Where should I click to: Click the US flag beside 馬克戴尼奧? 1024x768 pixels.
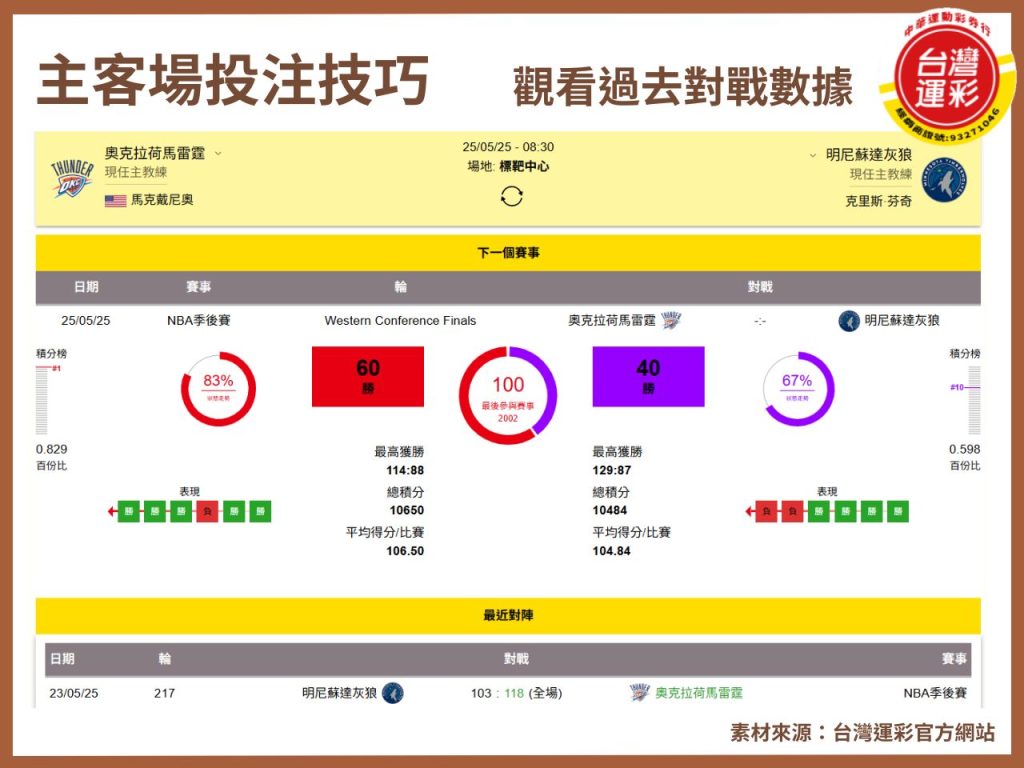[116, 200]
